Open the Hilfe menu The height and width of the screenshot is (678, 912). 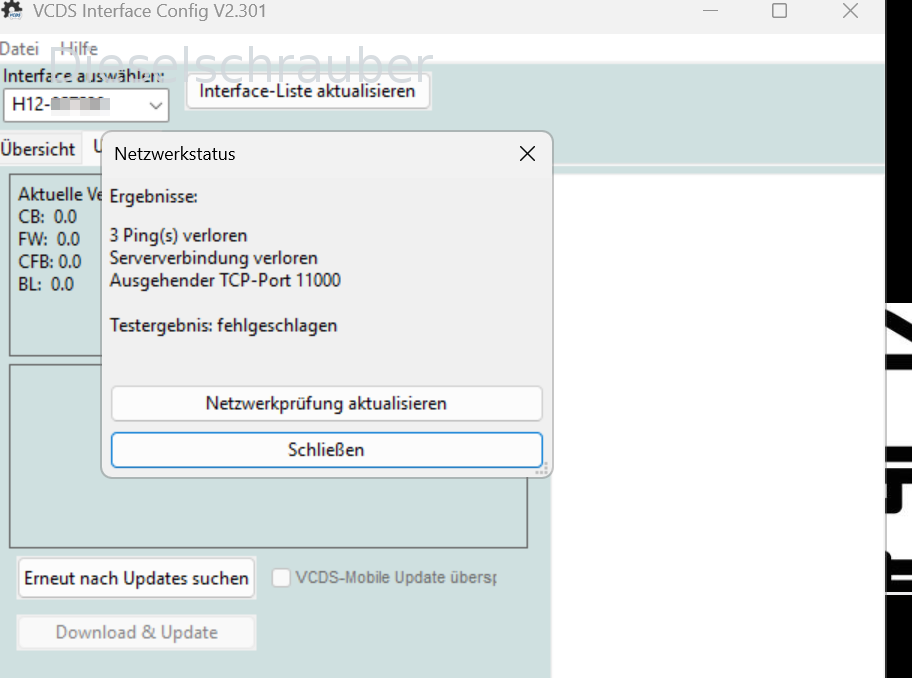79,49
